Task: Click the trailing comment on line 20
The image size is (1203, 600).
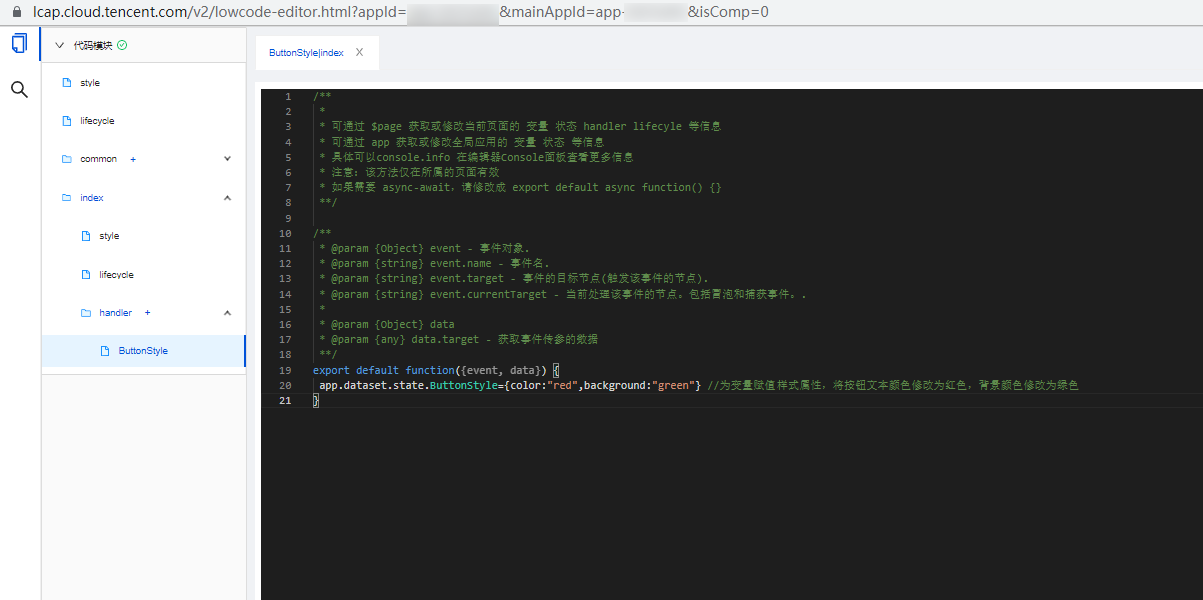Action: pos(893,385)
